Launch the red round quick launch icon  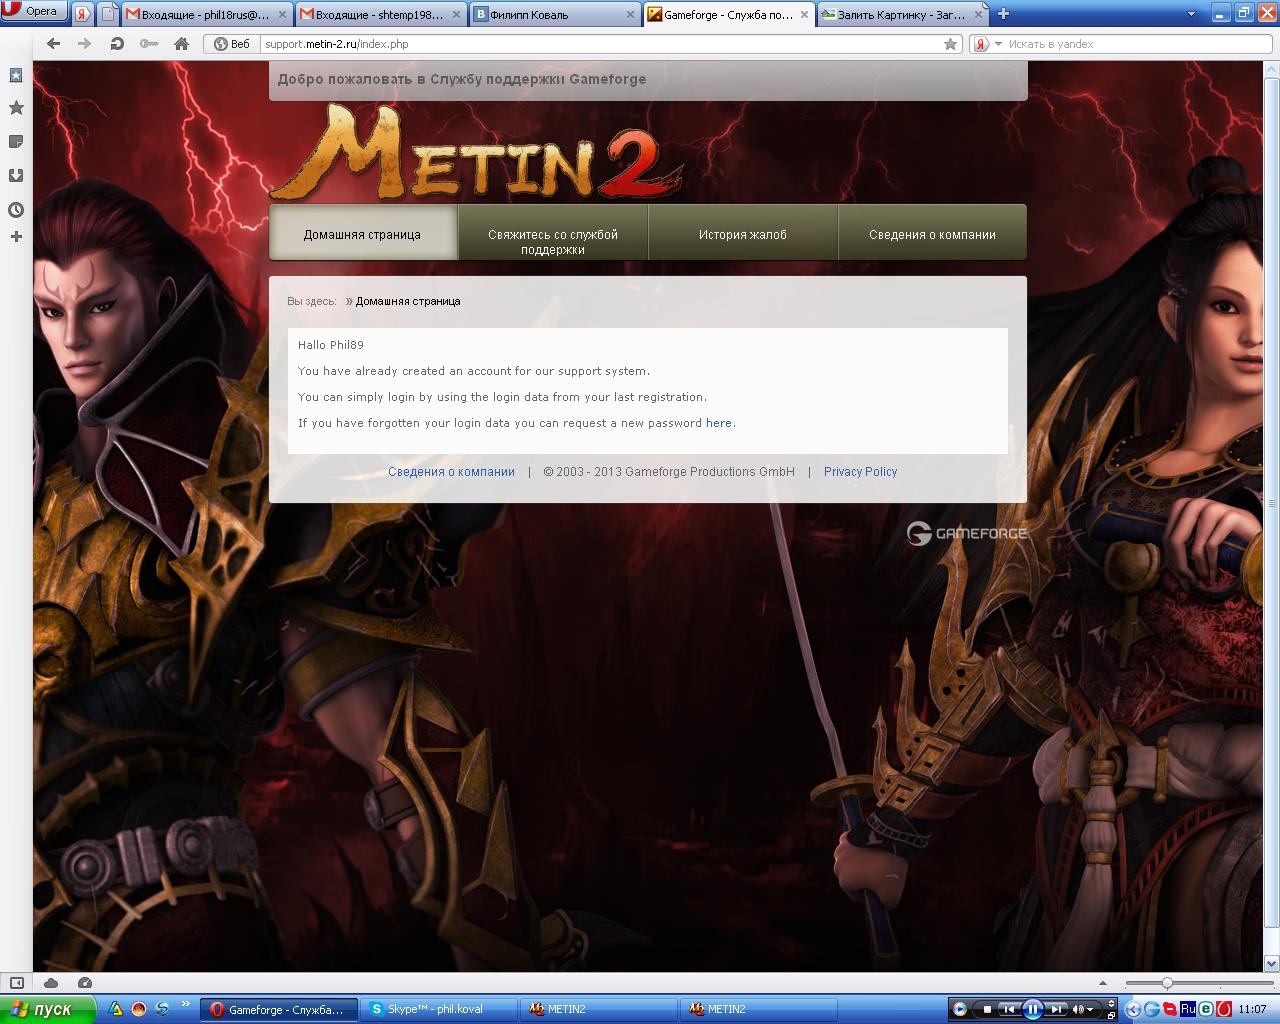point(139,1010)
